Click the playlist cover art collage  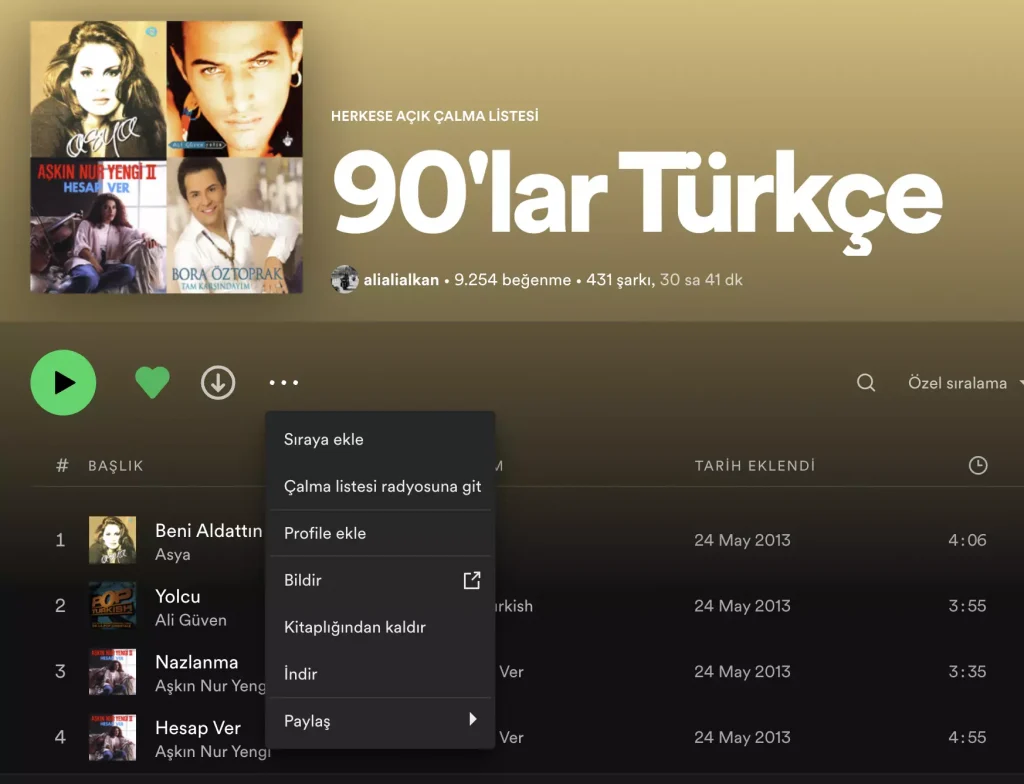point(167,157)
